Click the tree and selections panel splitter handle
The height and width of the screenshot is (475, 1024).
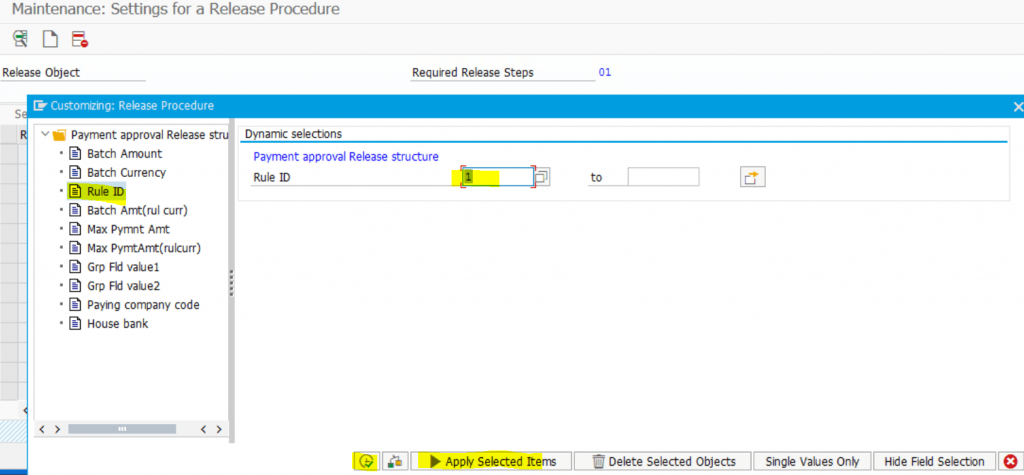(231, 284)
